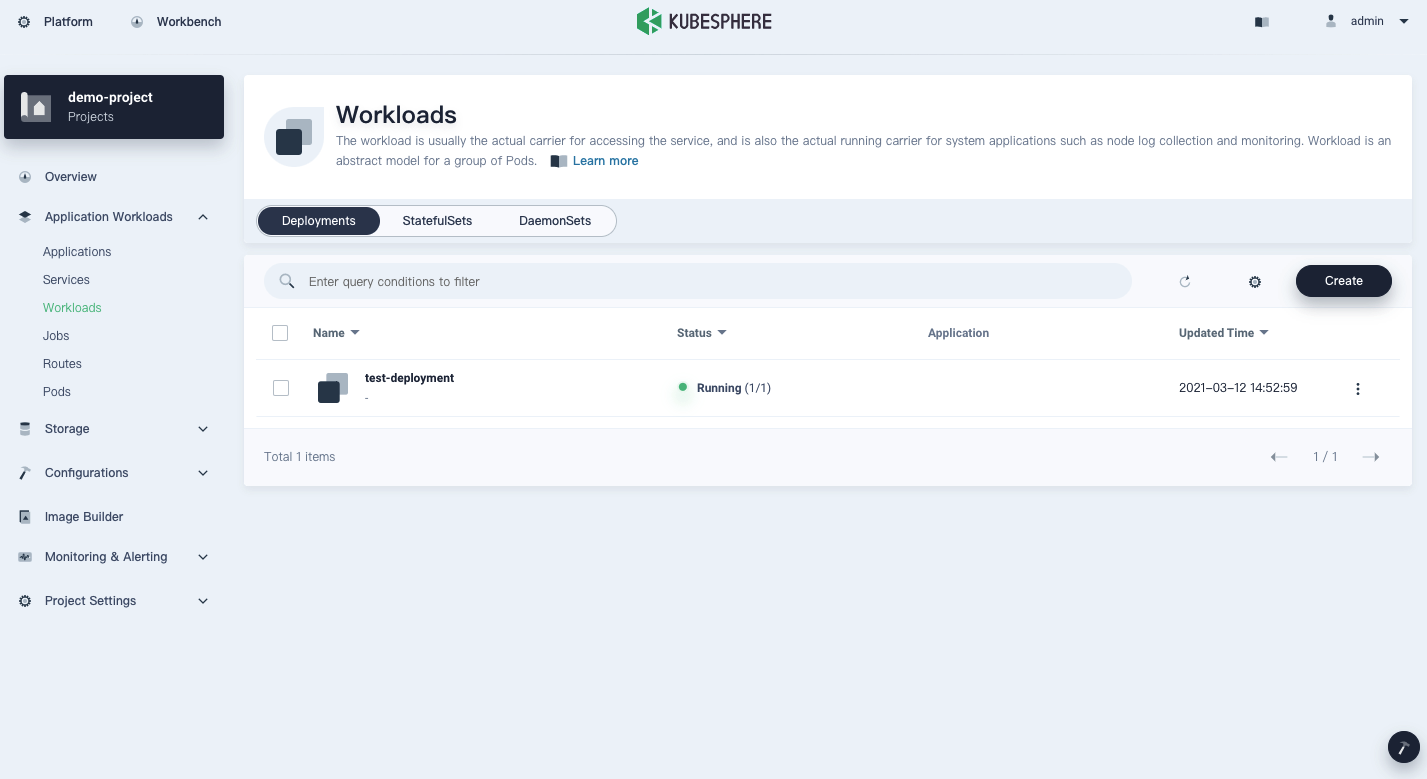Screen dimensions: 1427x779
Task: Open the Platform gear icon
Action: (x=24, y=22)
